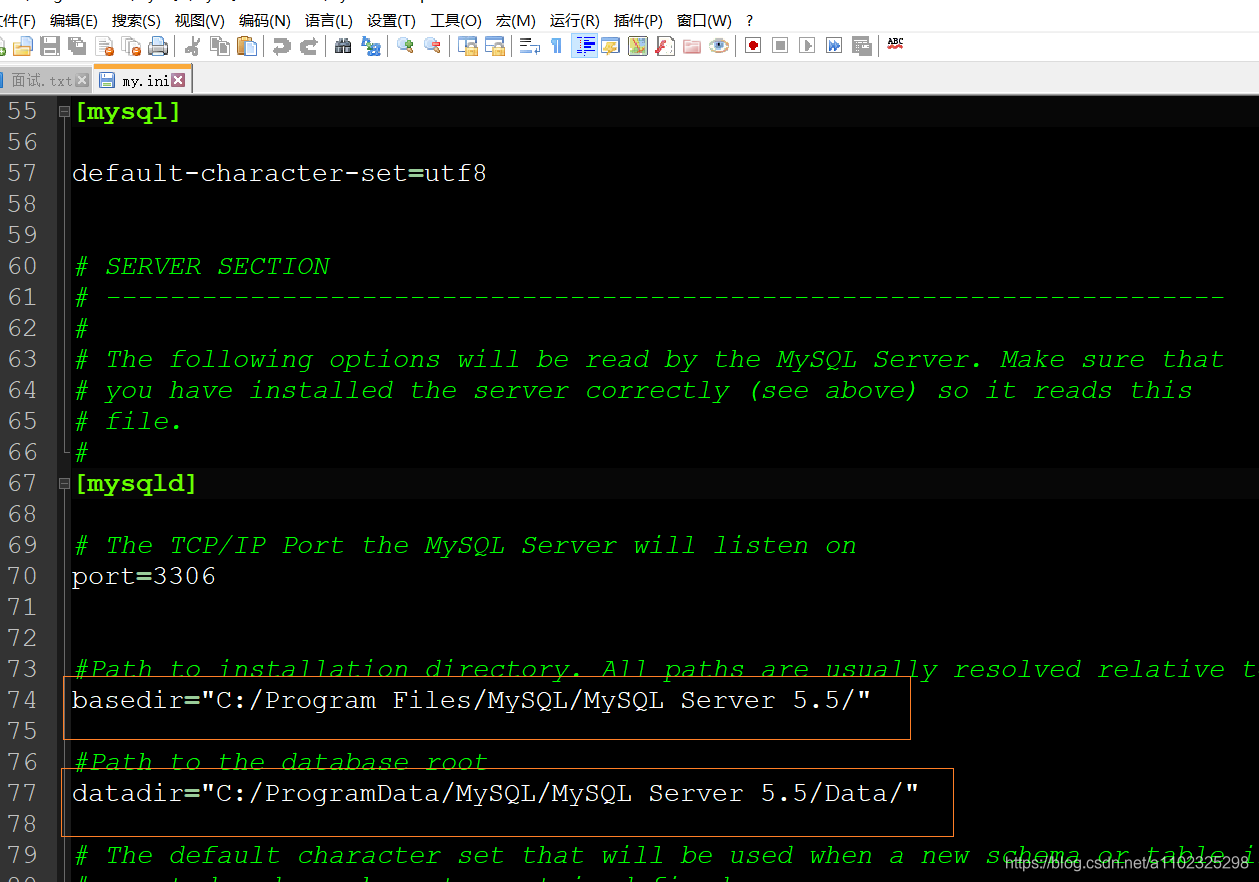Viewport: 1259px width, 882px height.
Task: Open the 宏(M) menu
Action: (x=515, y=20)
